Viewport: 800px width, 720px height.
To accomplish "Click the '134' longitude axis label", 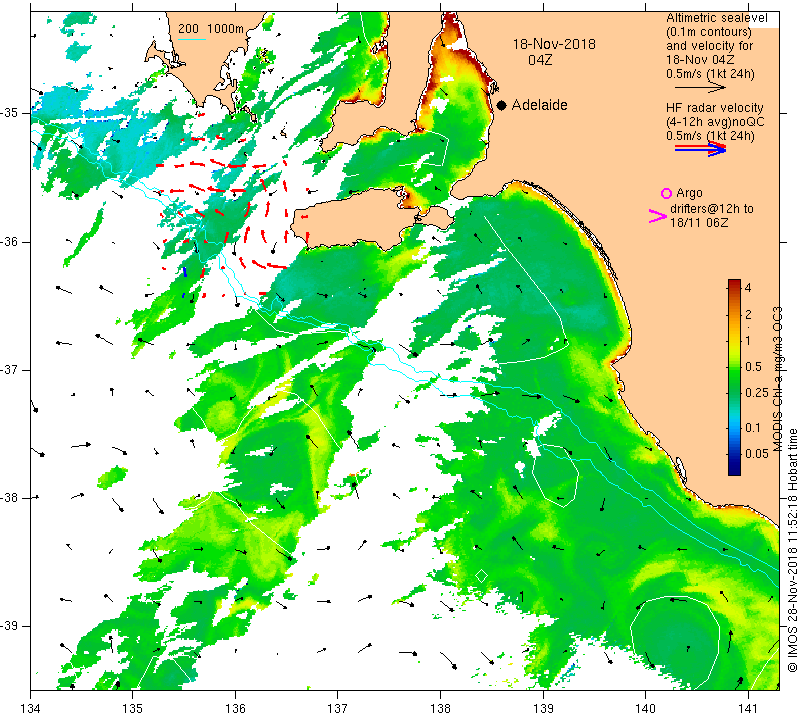I will [x=31, y=708].
